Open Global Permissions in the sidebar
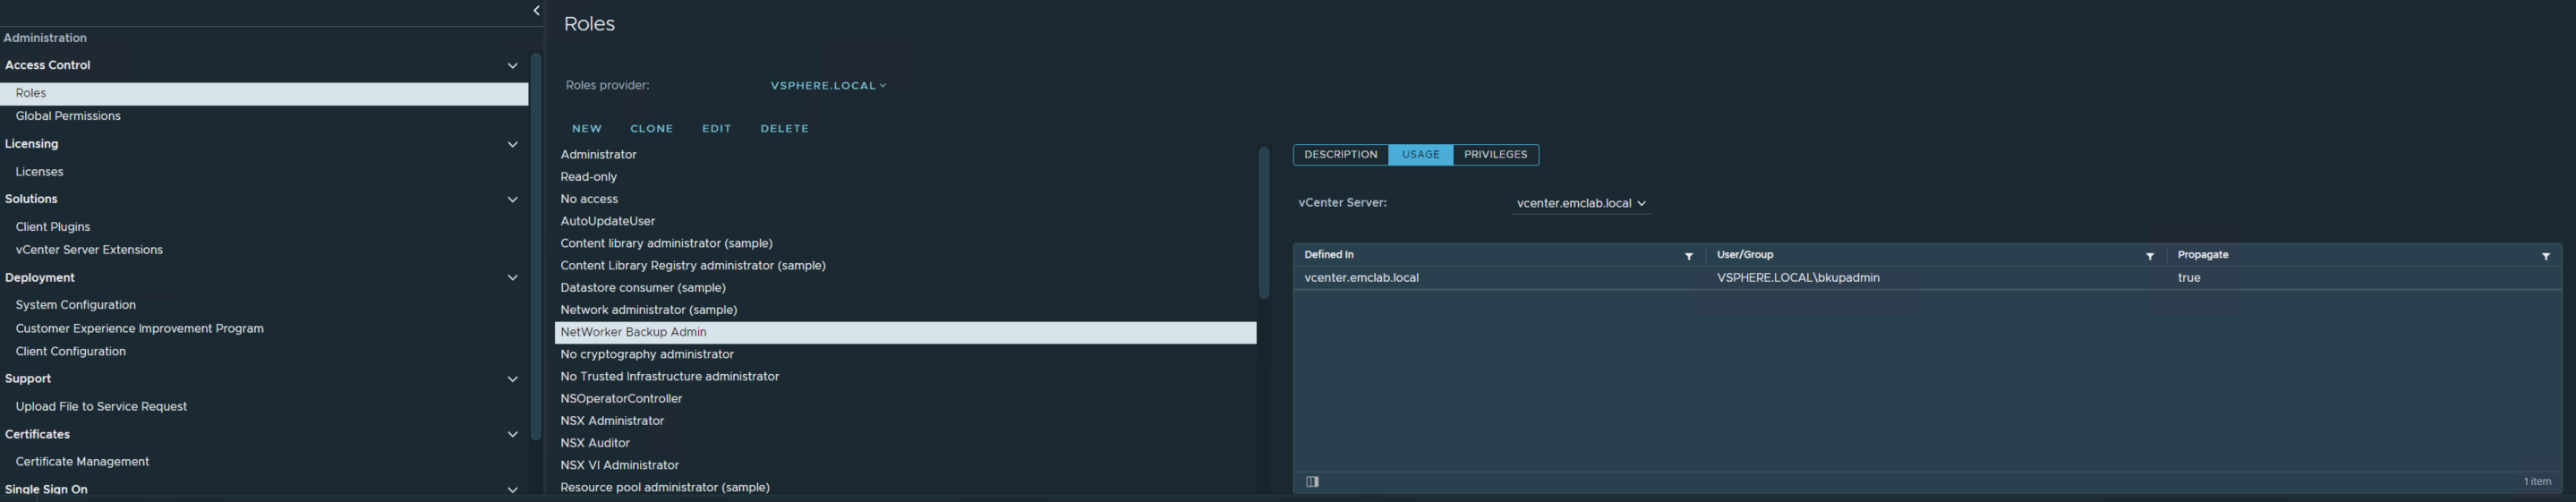Image resolution: width=2576 pixels, height=502 pixels. 68,116
